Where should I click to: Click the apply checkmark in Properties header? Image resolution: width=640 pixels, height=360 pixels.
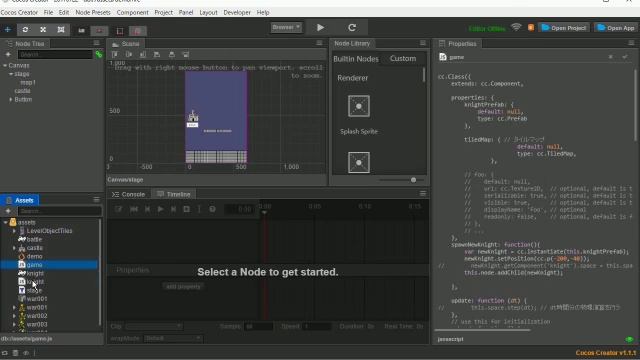[625, 57]
